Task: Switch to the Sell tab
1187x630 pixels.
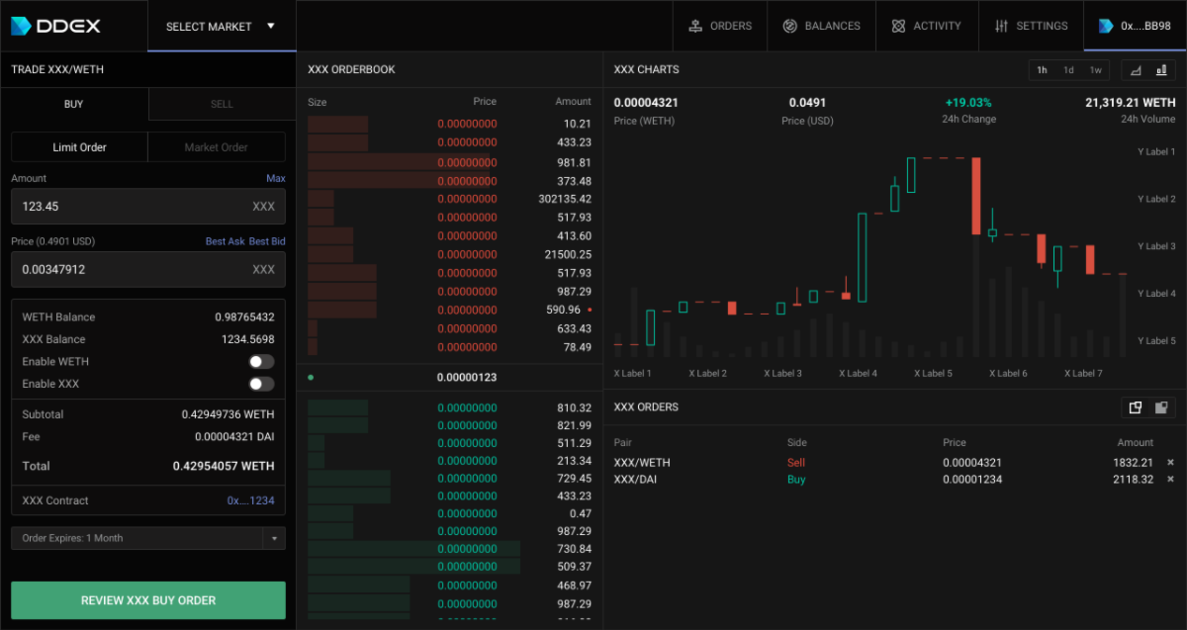Action: point(222,104)
